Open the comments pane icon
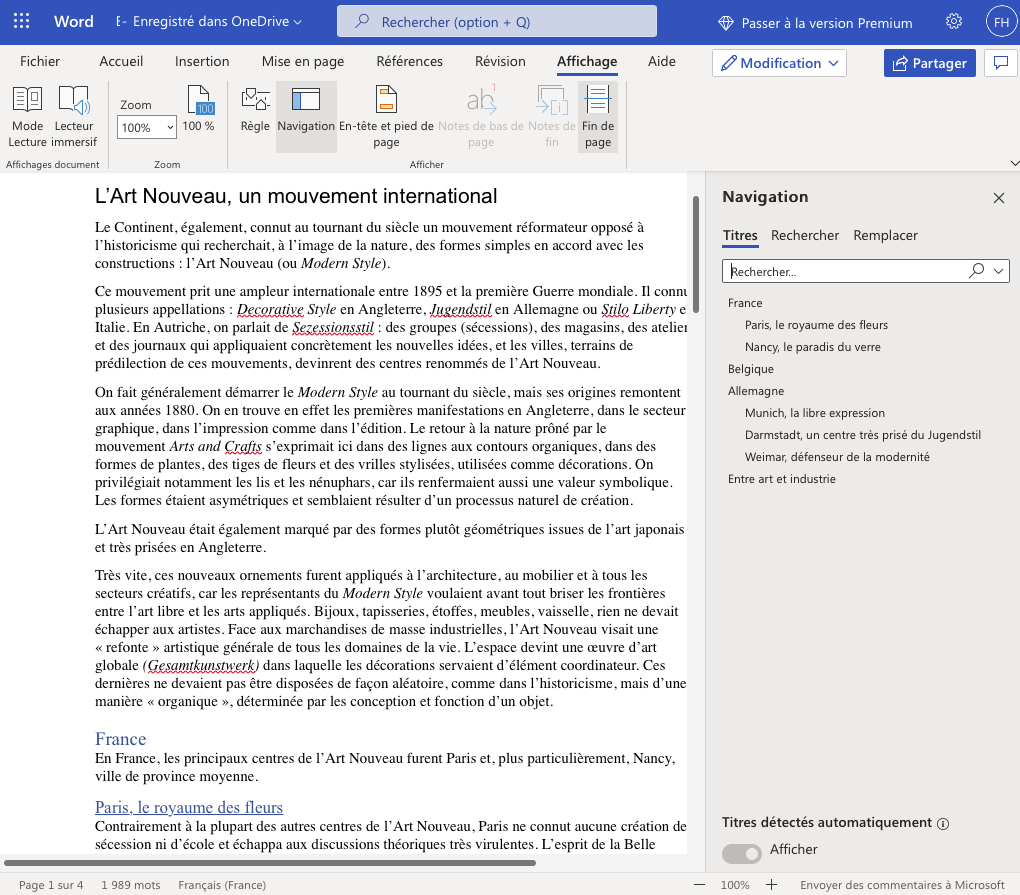Image resolution: width=1020 pixels, height=895 pixels. pyautogui.click(x=1001, y=63)
